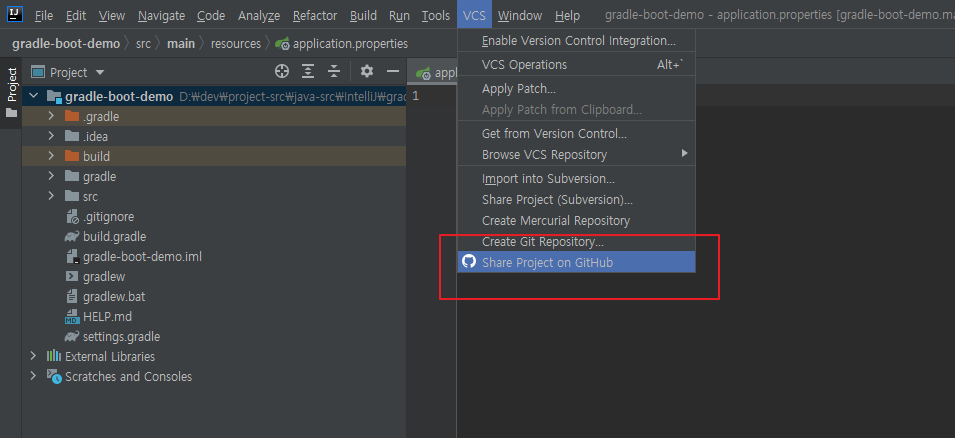
Task: Choose Get from Version Control...
Action: click(x=576, y=133)
